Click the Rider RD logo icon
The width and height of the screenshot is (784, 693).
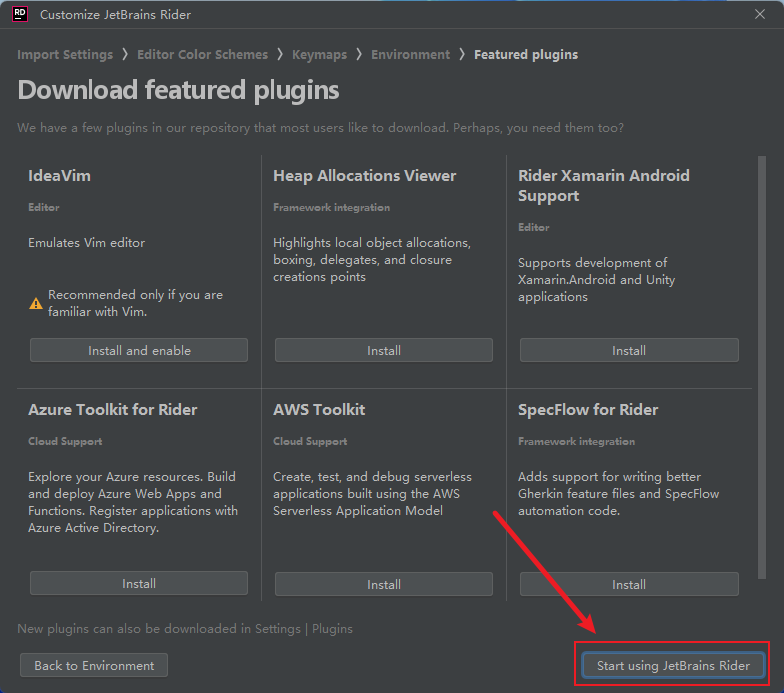pos(20,14)
